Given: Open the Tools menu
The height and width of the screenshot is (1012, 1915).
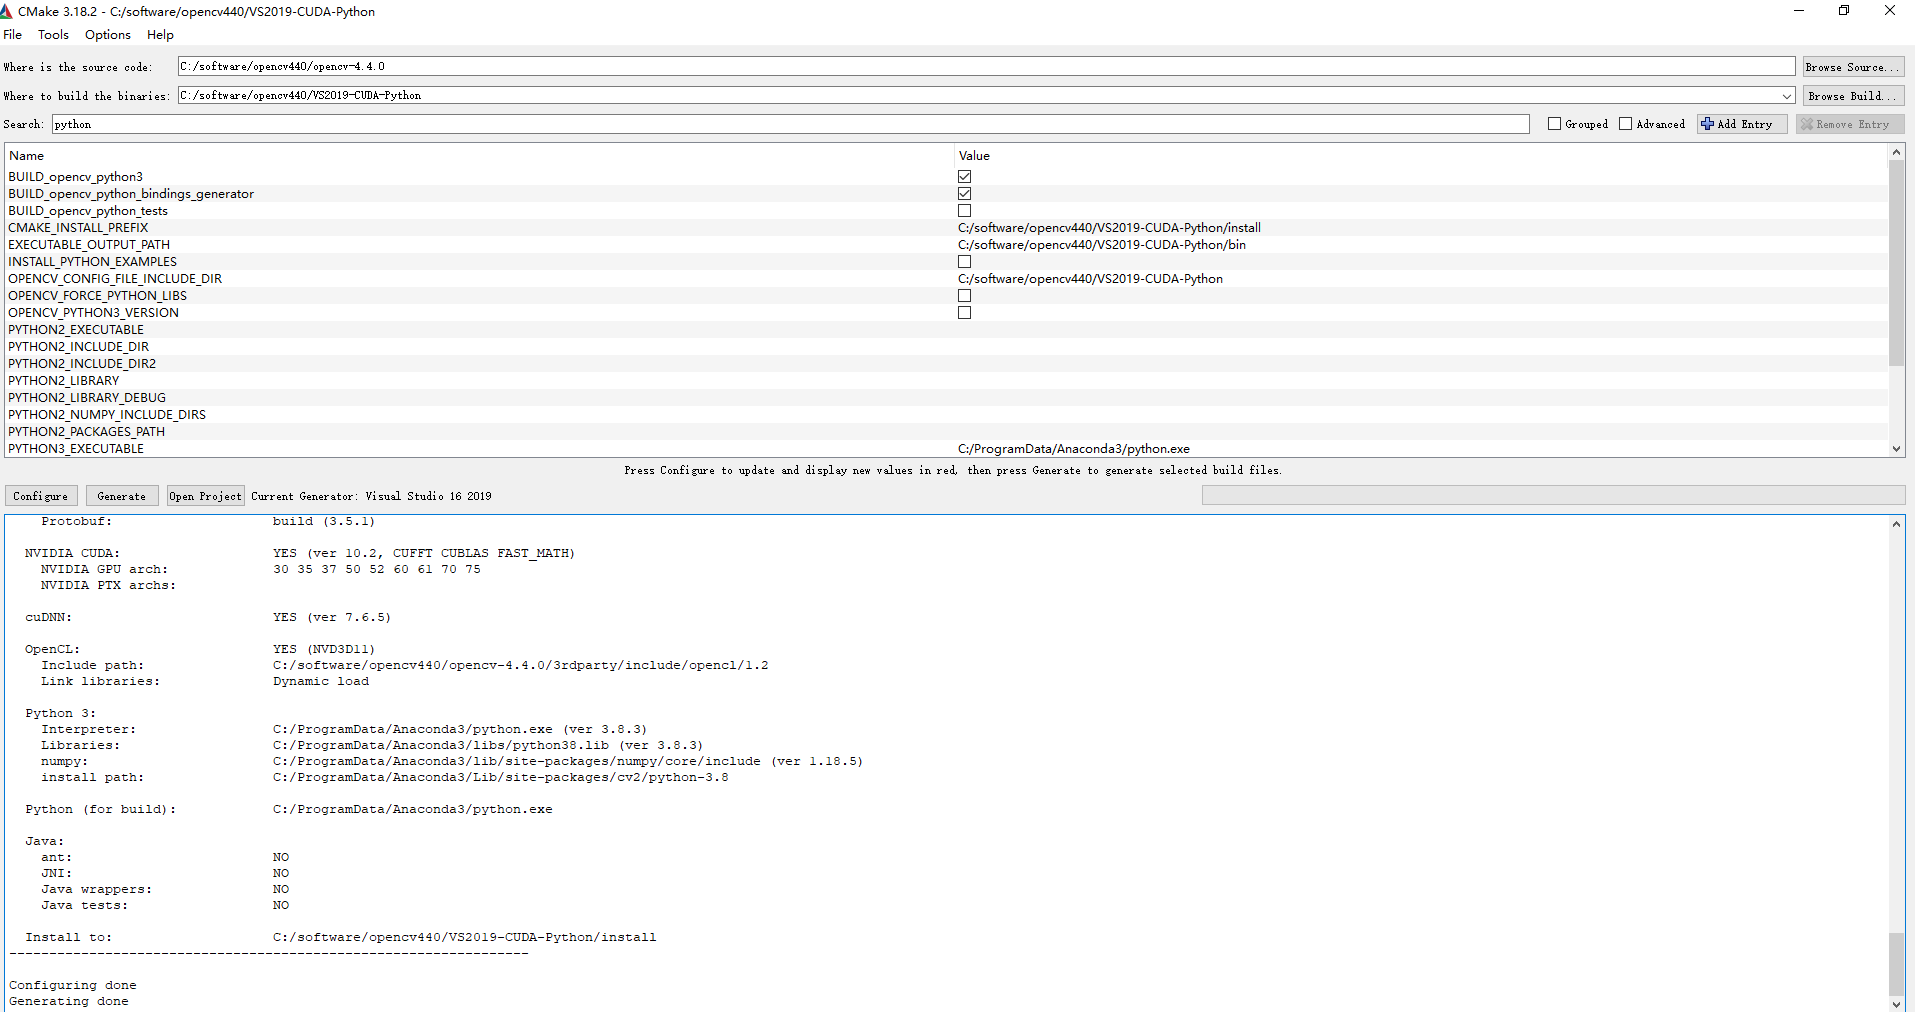Looking at the screenshot, I should pyautogui.click(x=53, y=34).
